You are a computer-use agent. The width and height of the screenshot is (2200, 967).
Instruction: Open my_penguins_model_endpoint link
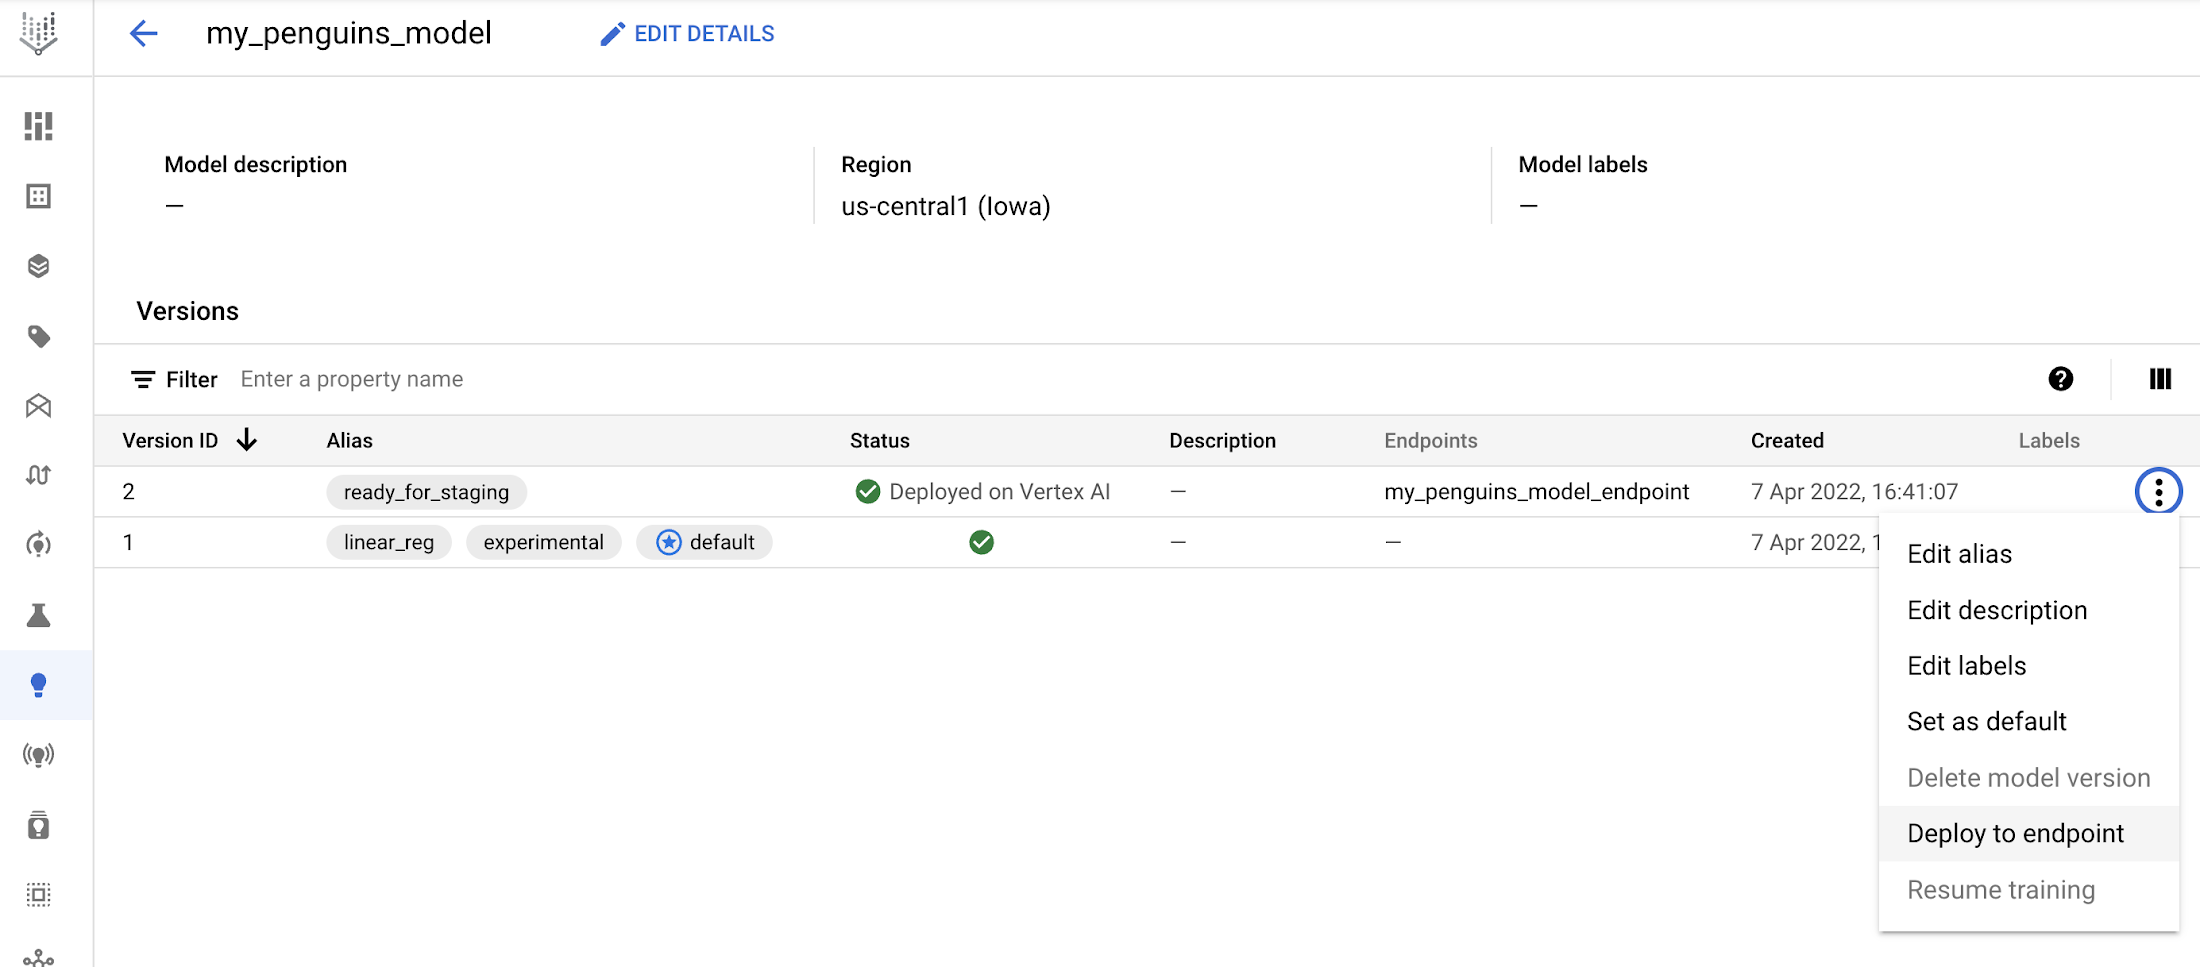coord(1537,491)
